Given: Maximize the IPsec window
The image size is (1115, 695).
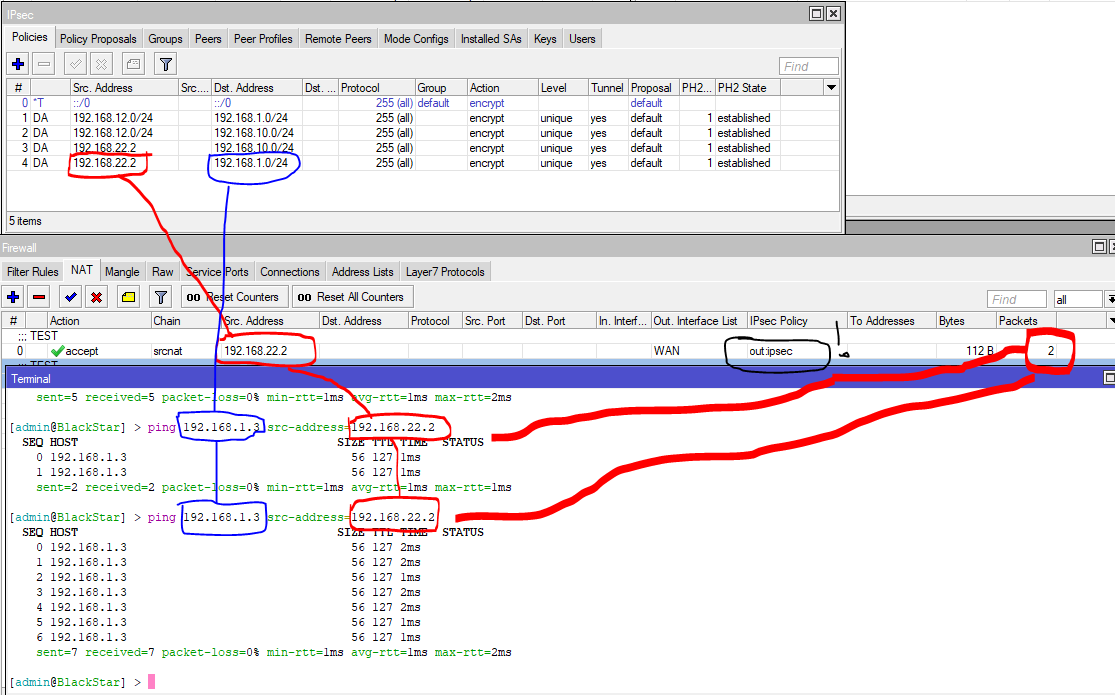Looking at the screenshot, I should click(x=816, y=14).
